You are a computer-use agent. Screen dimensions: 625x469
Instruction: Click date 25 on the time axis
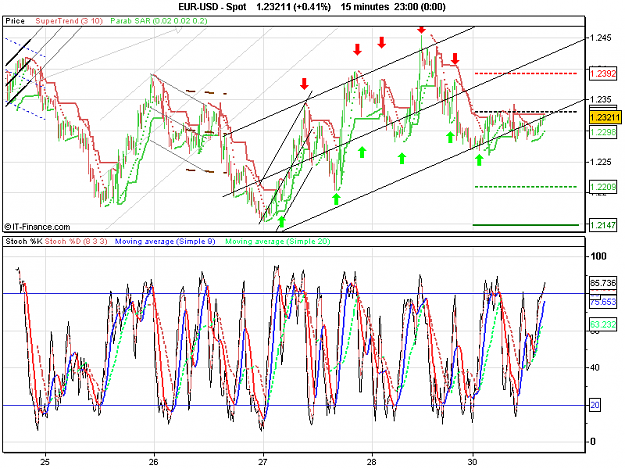45,462
